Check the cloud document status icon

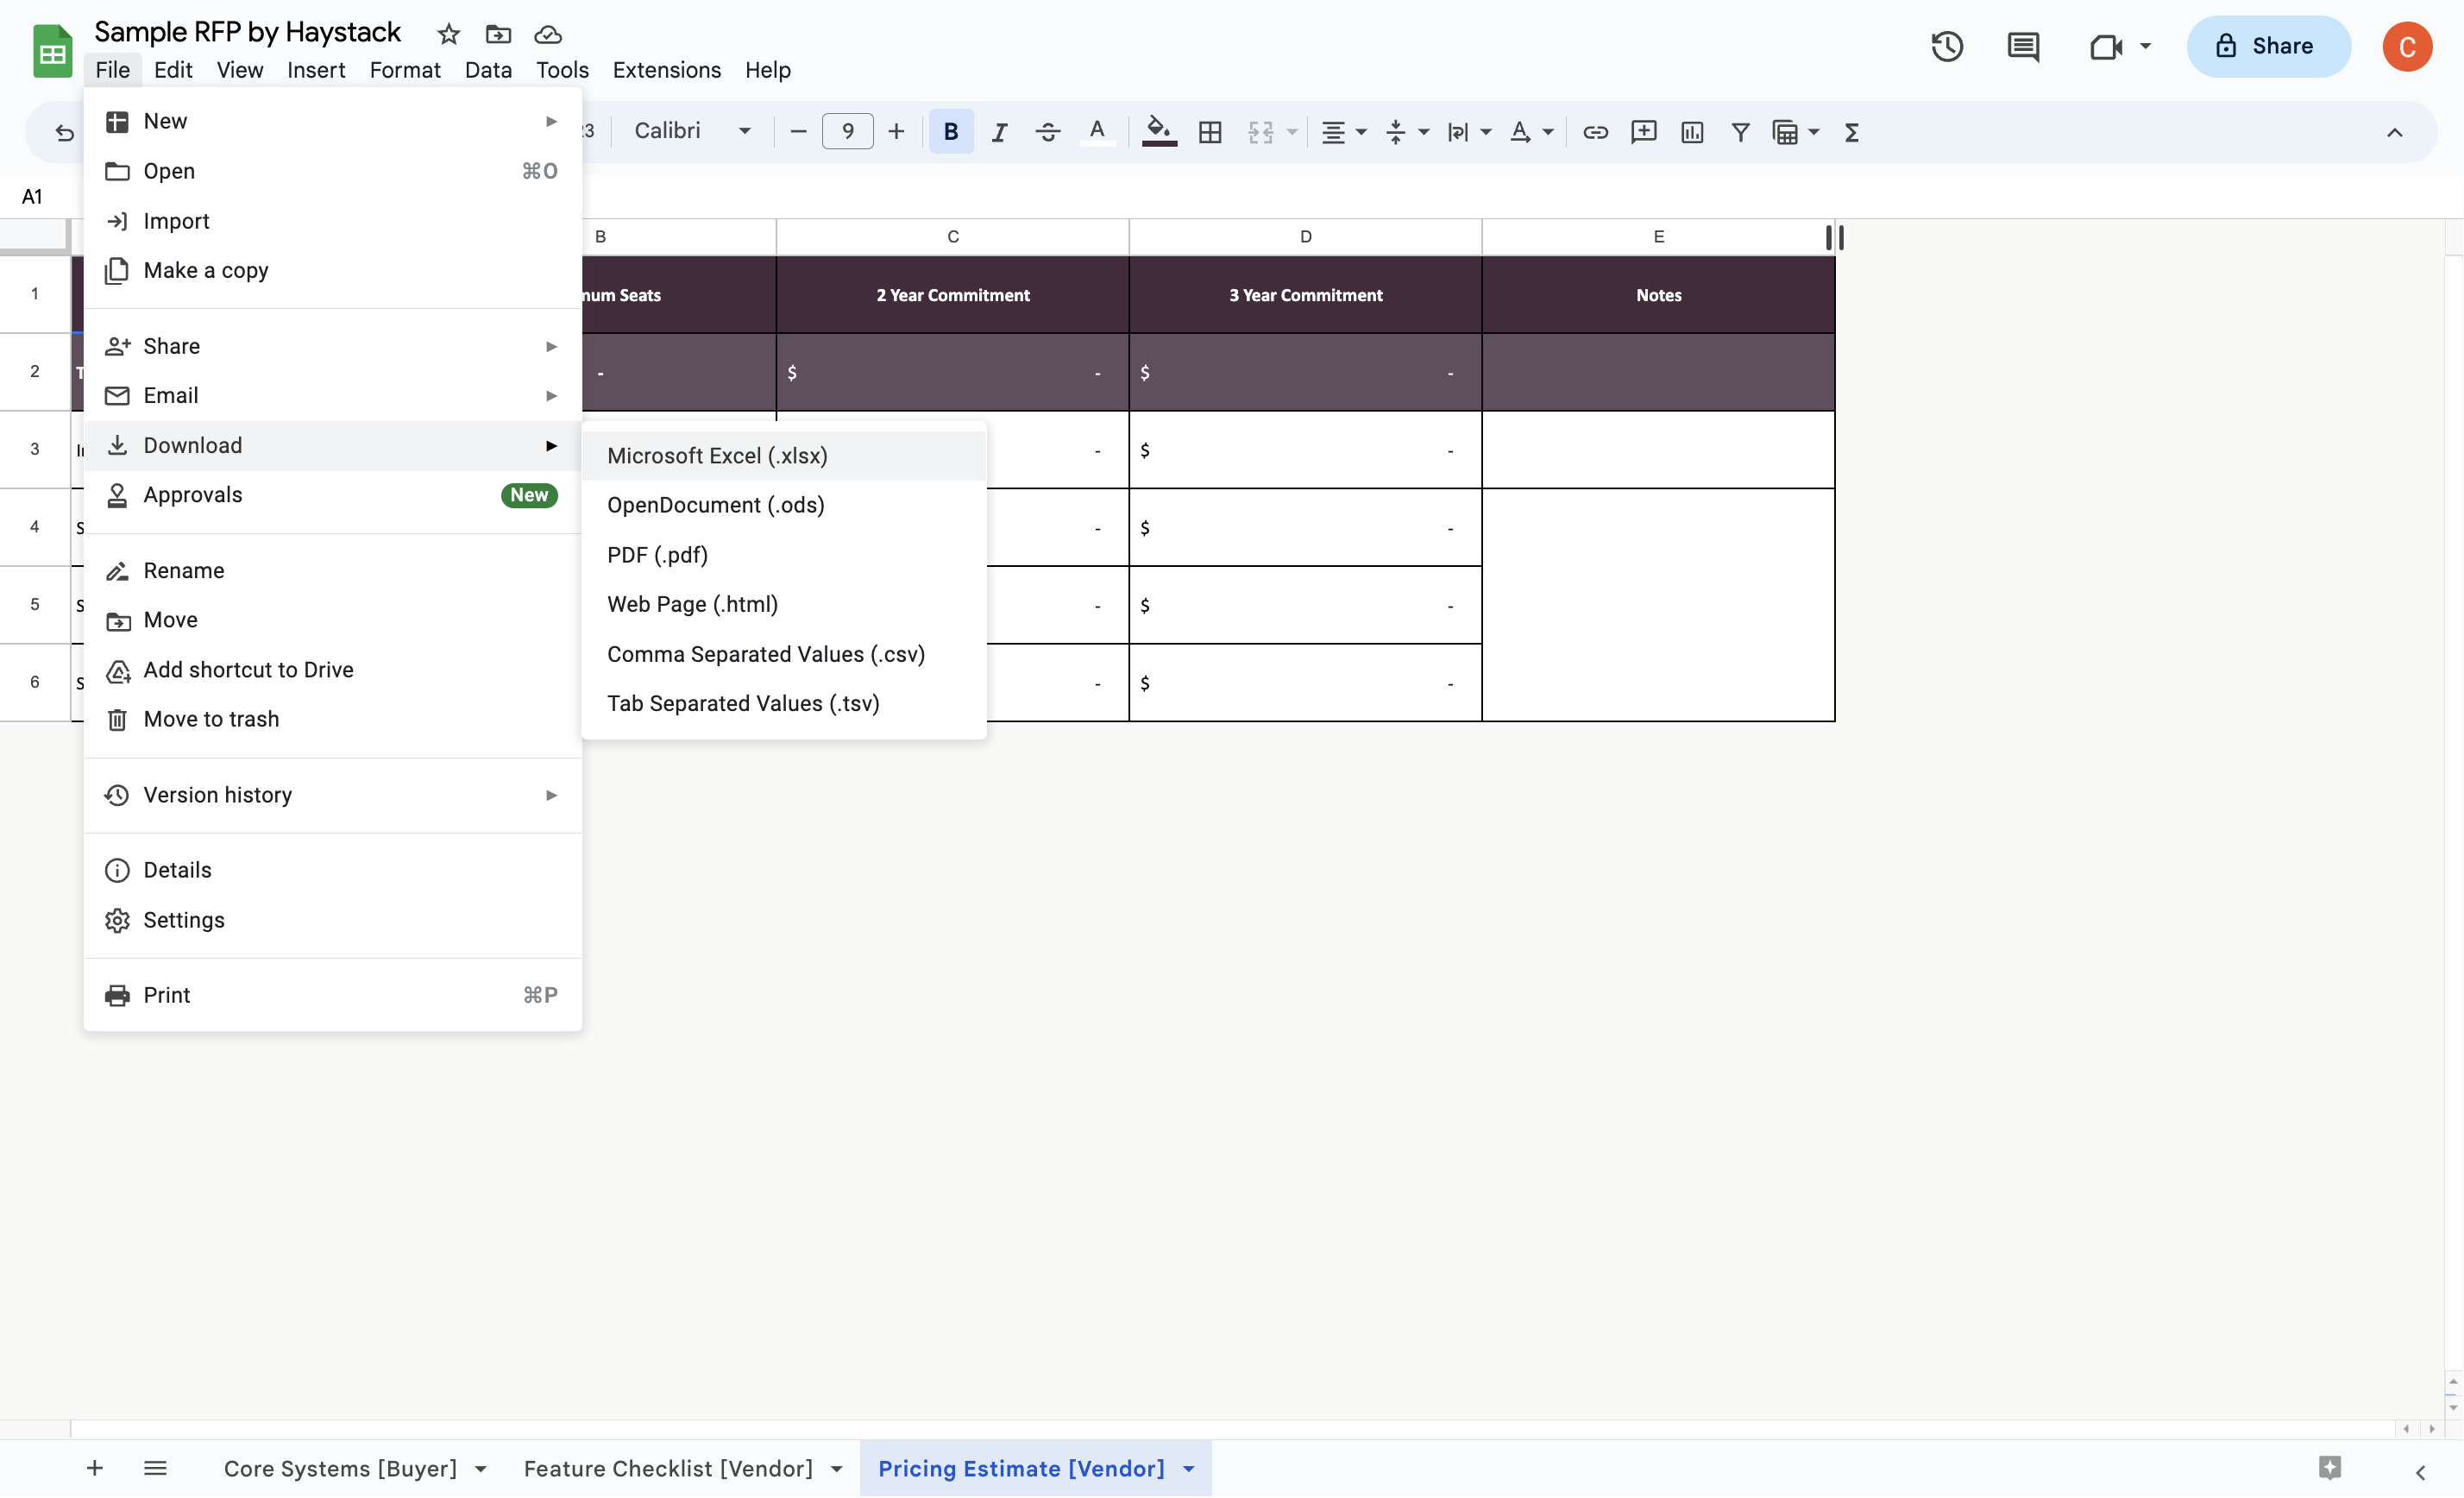click(x=548, y=35)
